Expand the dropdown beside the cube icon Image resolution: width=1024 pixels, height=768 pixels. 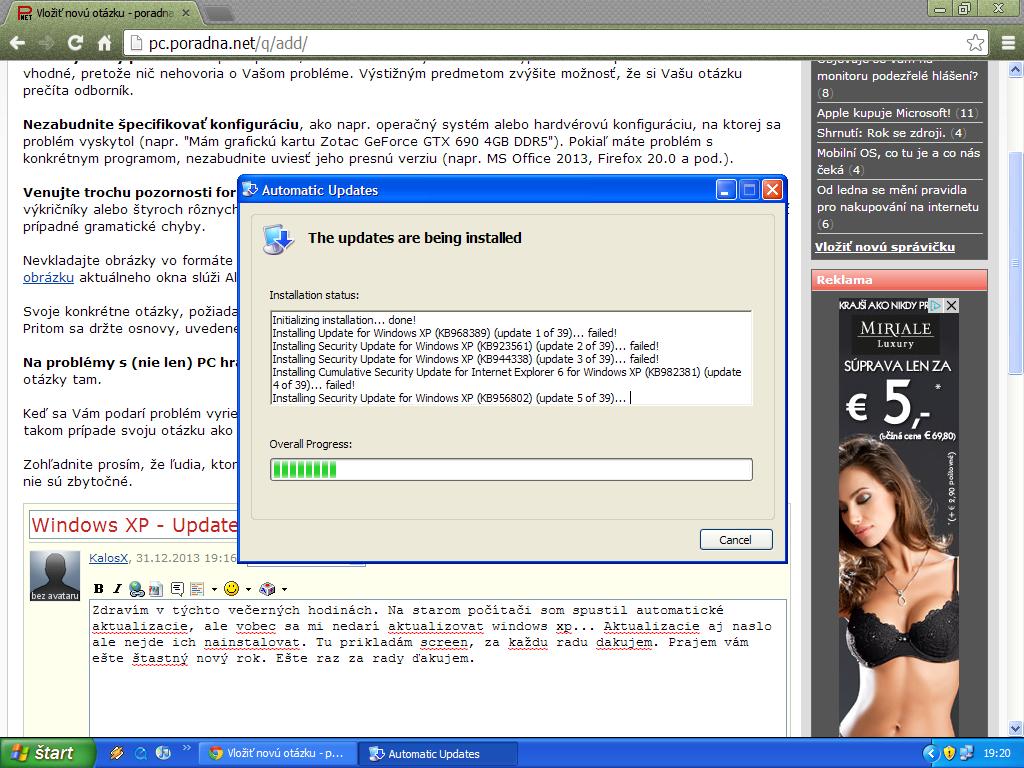284,589
